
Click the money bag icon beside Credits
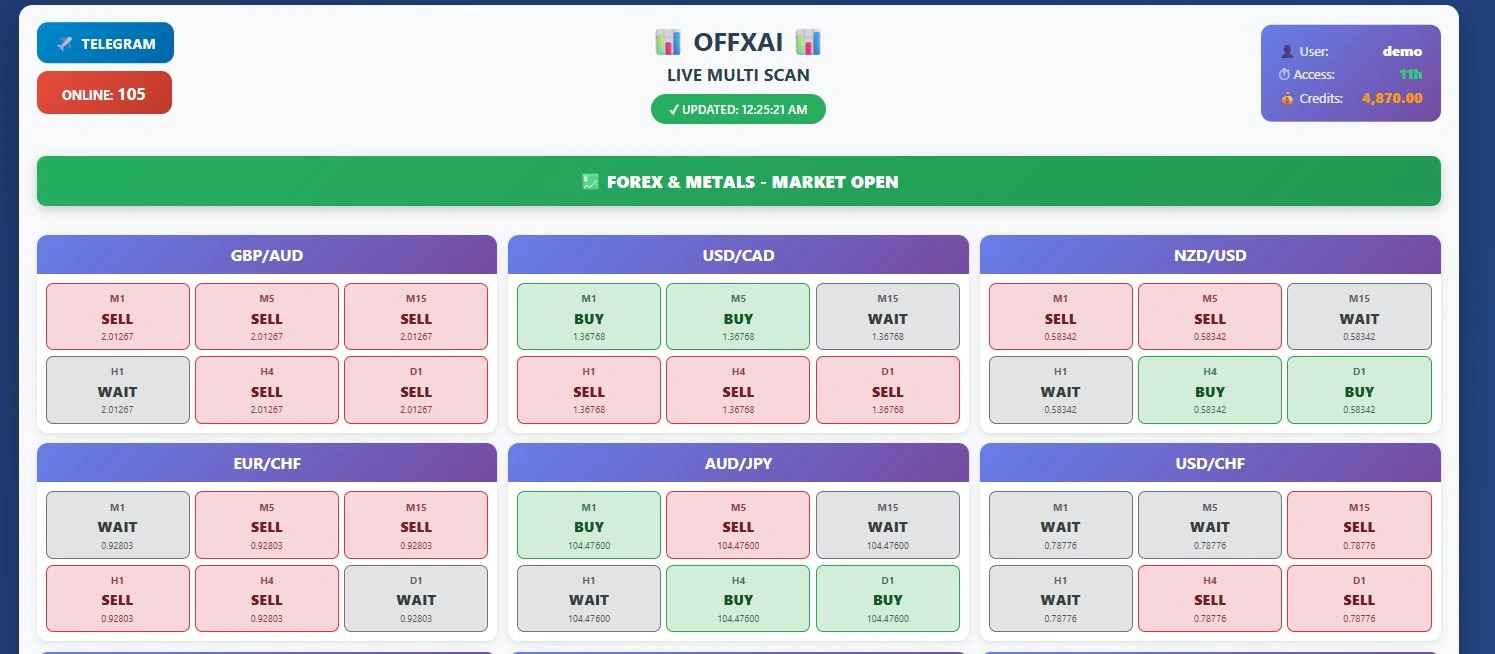(x=1286, y=99)
